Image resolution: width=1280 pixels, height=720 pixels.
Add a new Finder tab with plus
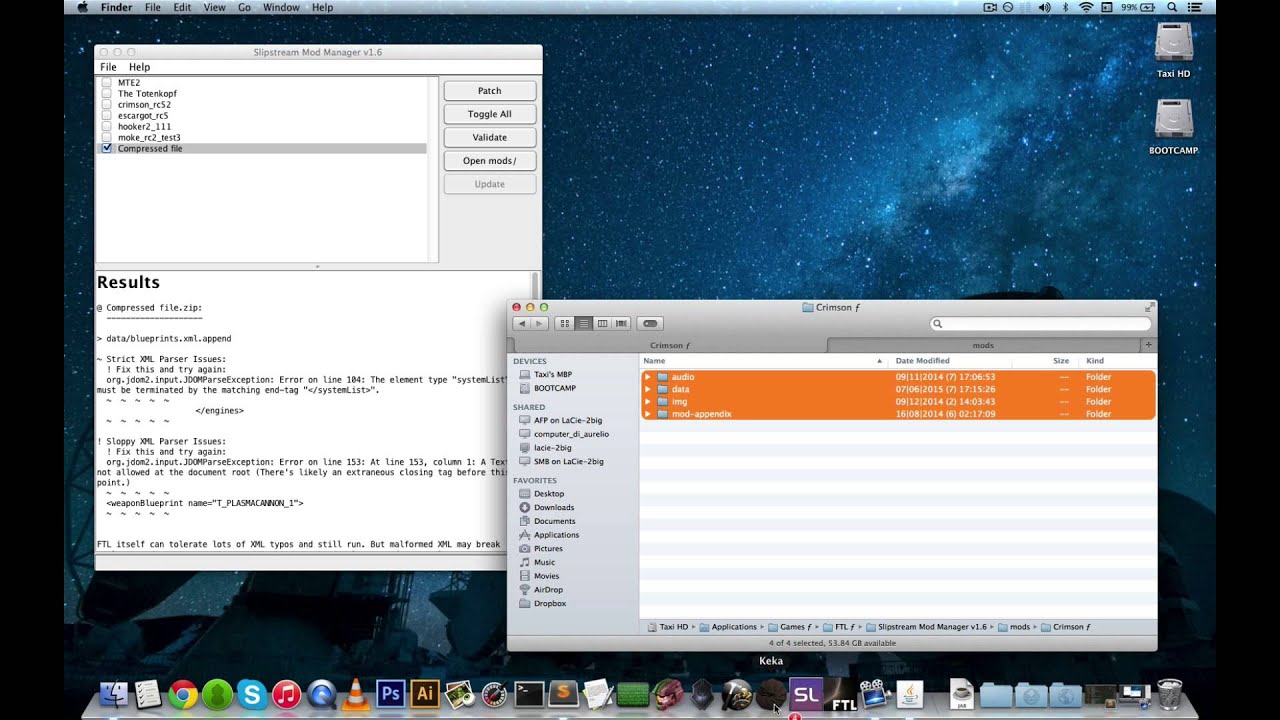pos(1148,345)
